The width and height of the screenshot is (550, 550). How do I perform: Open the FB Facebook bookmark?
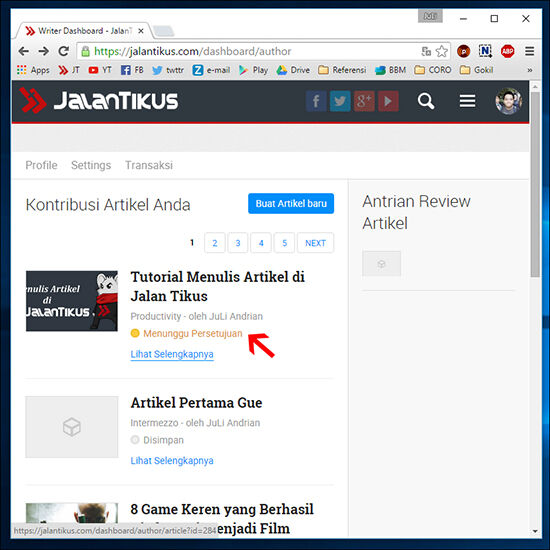[x=132, y=70]
